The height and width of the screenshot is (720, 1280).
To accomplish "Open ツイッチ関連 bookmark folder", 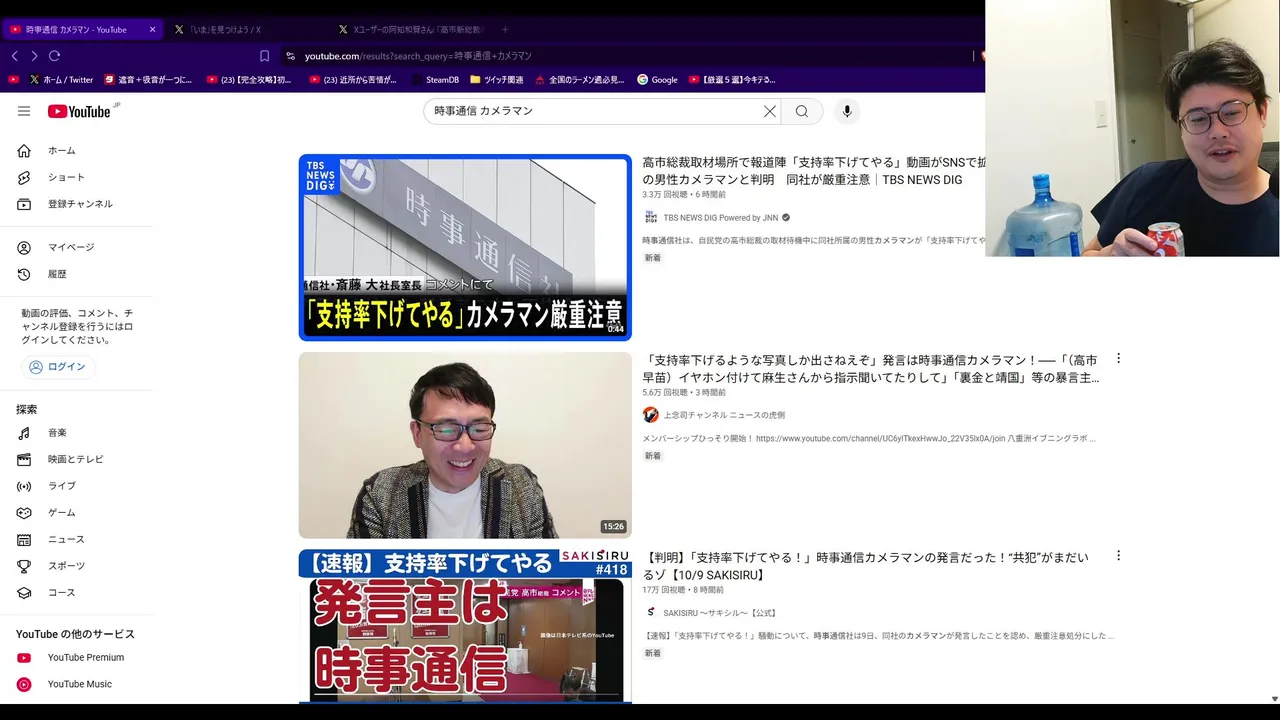I will click(497, 79).
